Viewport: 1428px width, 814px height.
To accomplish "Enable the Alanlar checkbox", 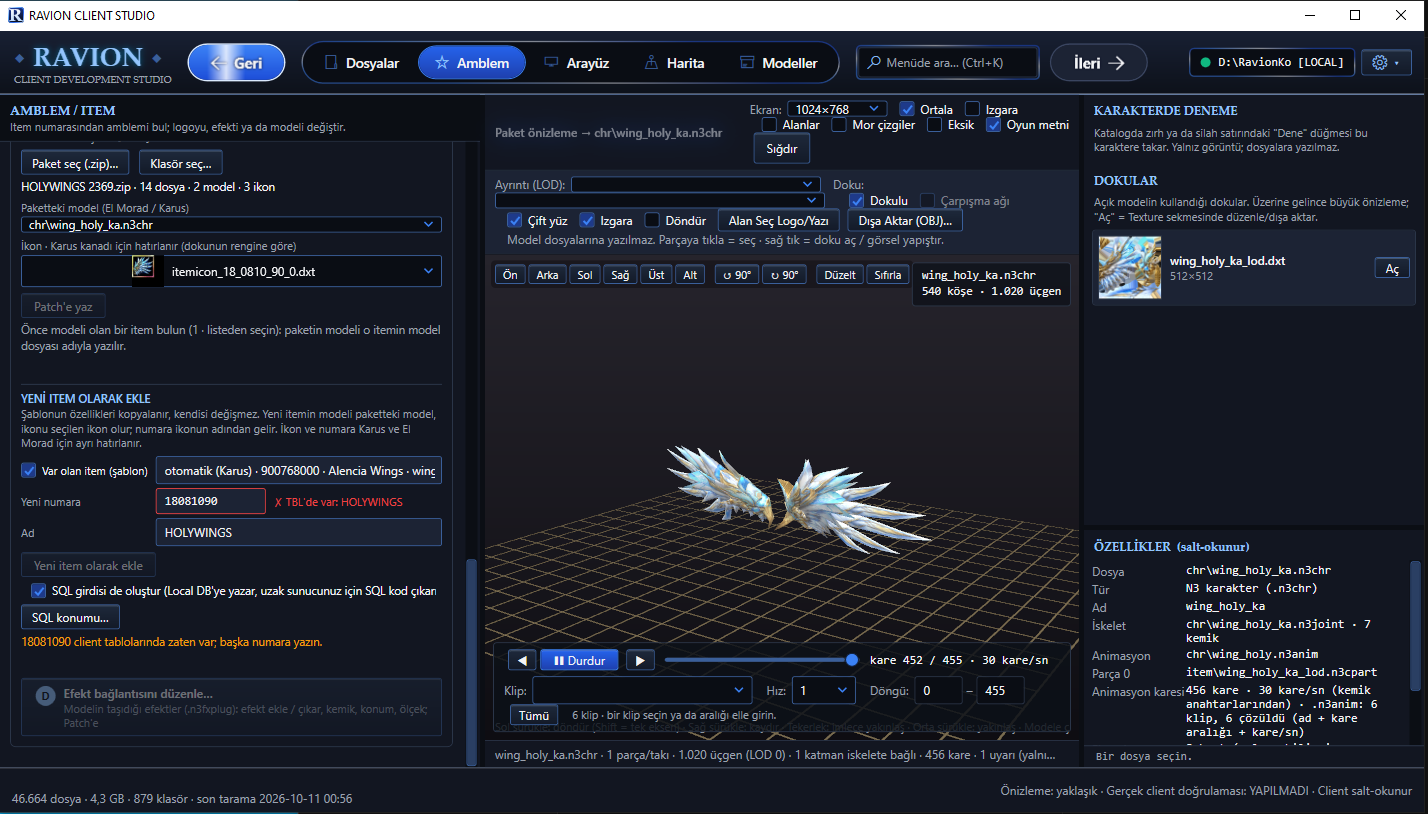I will coord(769,125).
